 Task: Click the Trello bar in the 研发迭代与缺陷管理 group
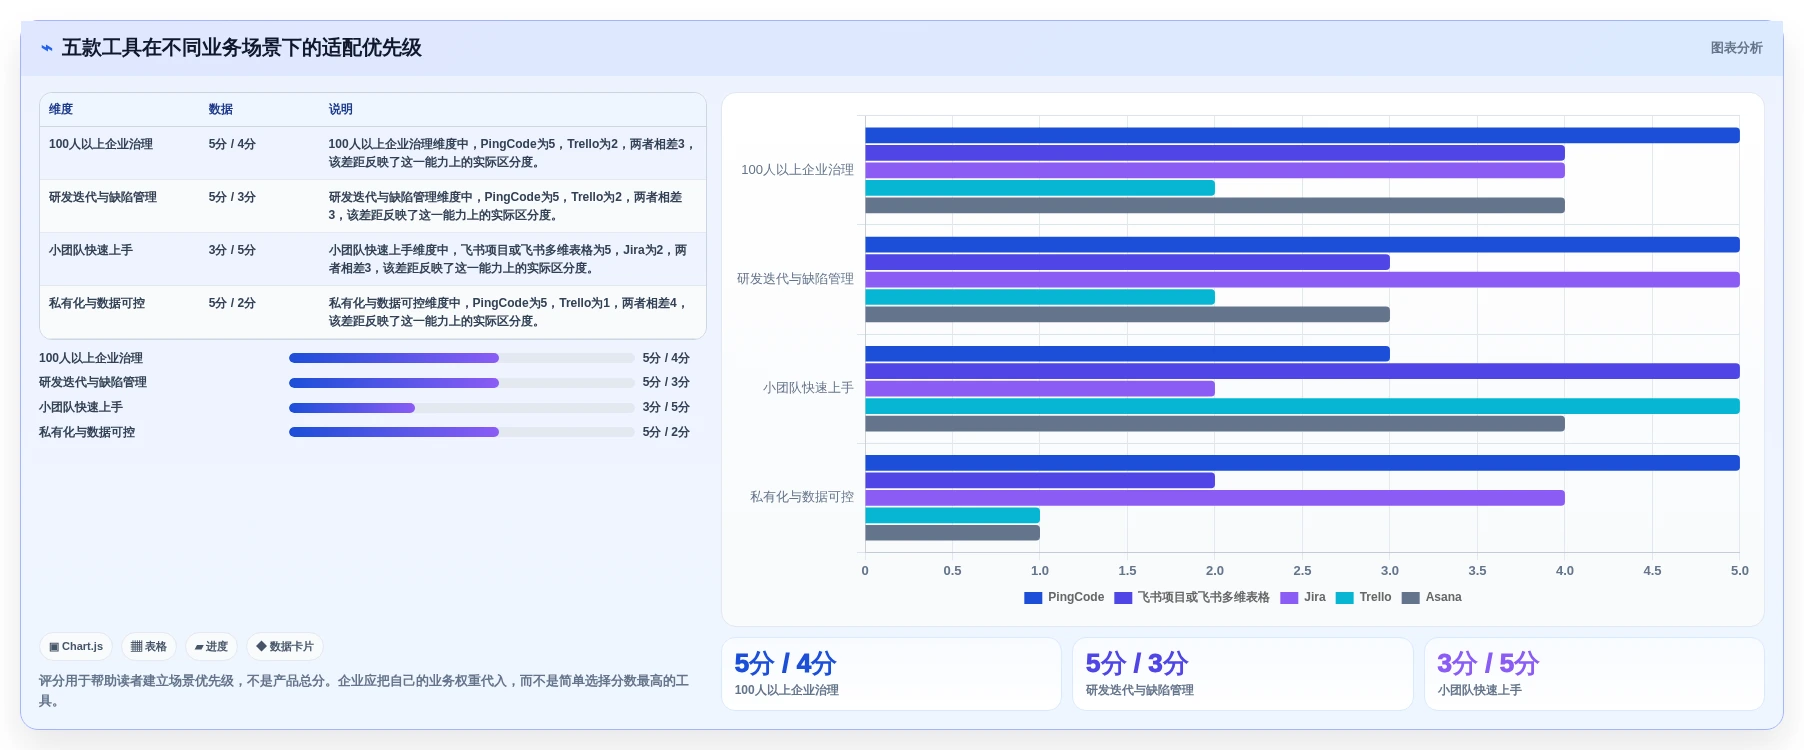point(1040,297)
